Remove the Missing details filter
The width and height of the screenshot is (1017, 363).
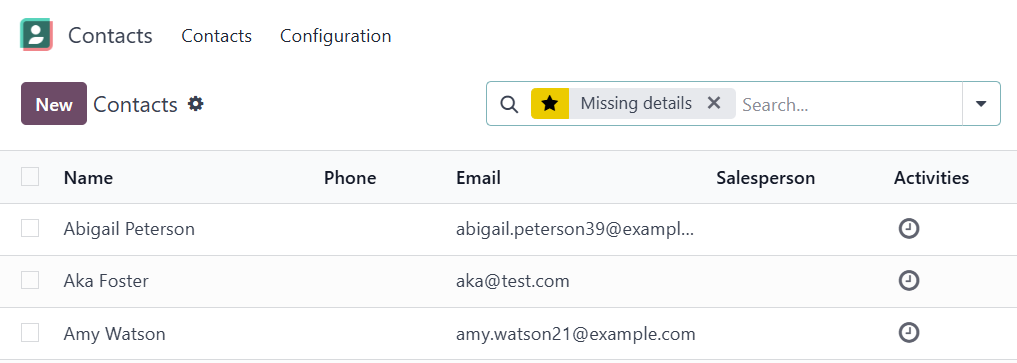tap(713, 103)
